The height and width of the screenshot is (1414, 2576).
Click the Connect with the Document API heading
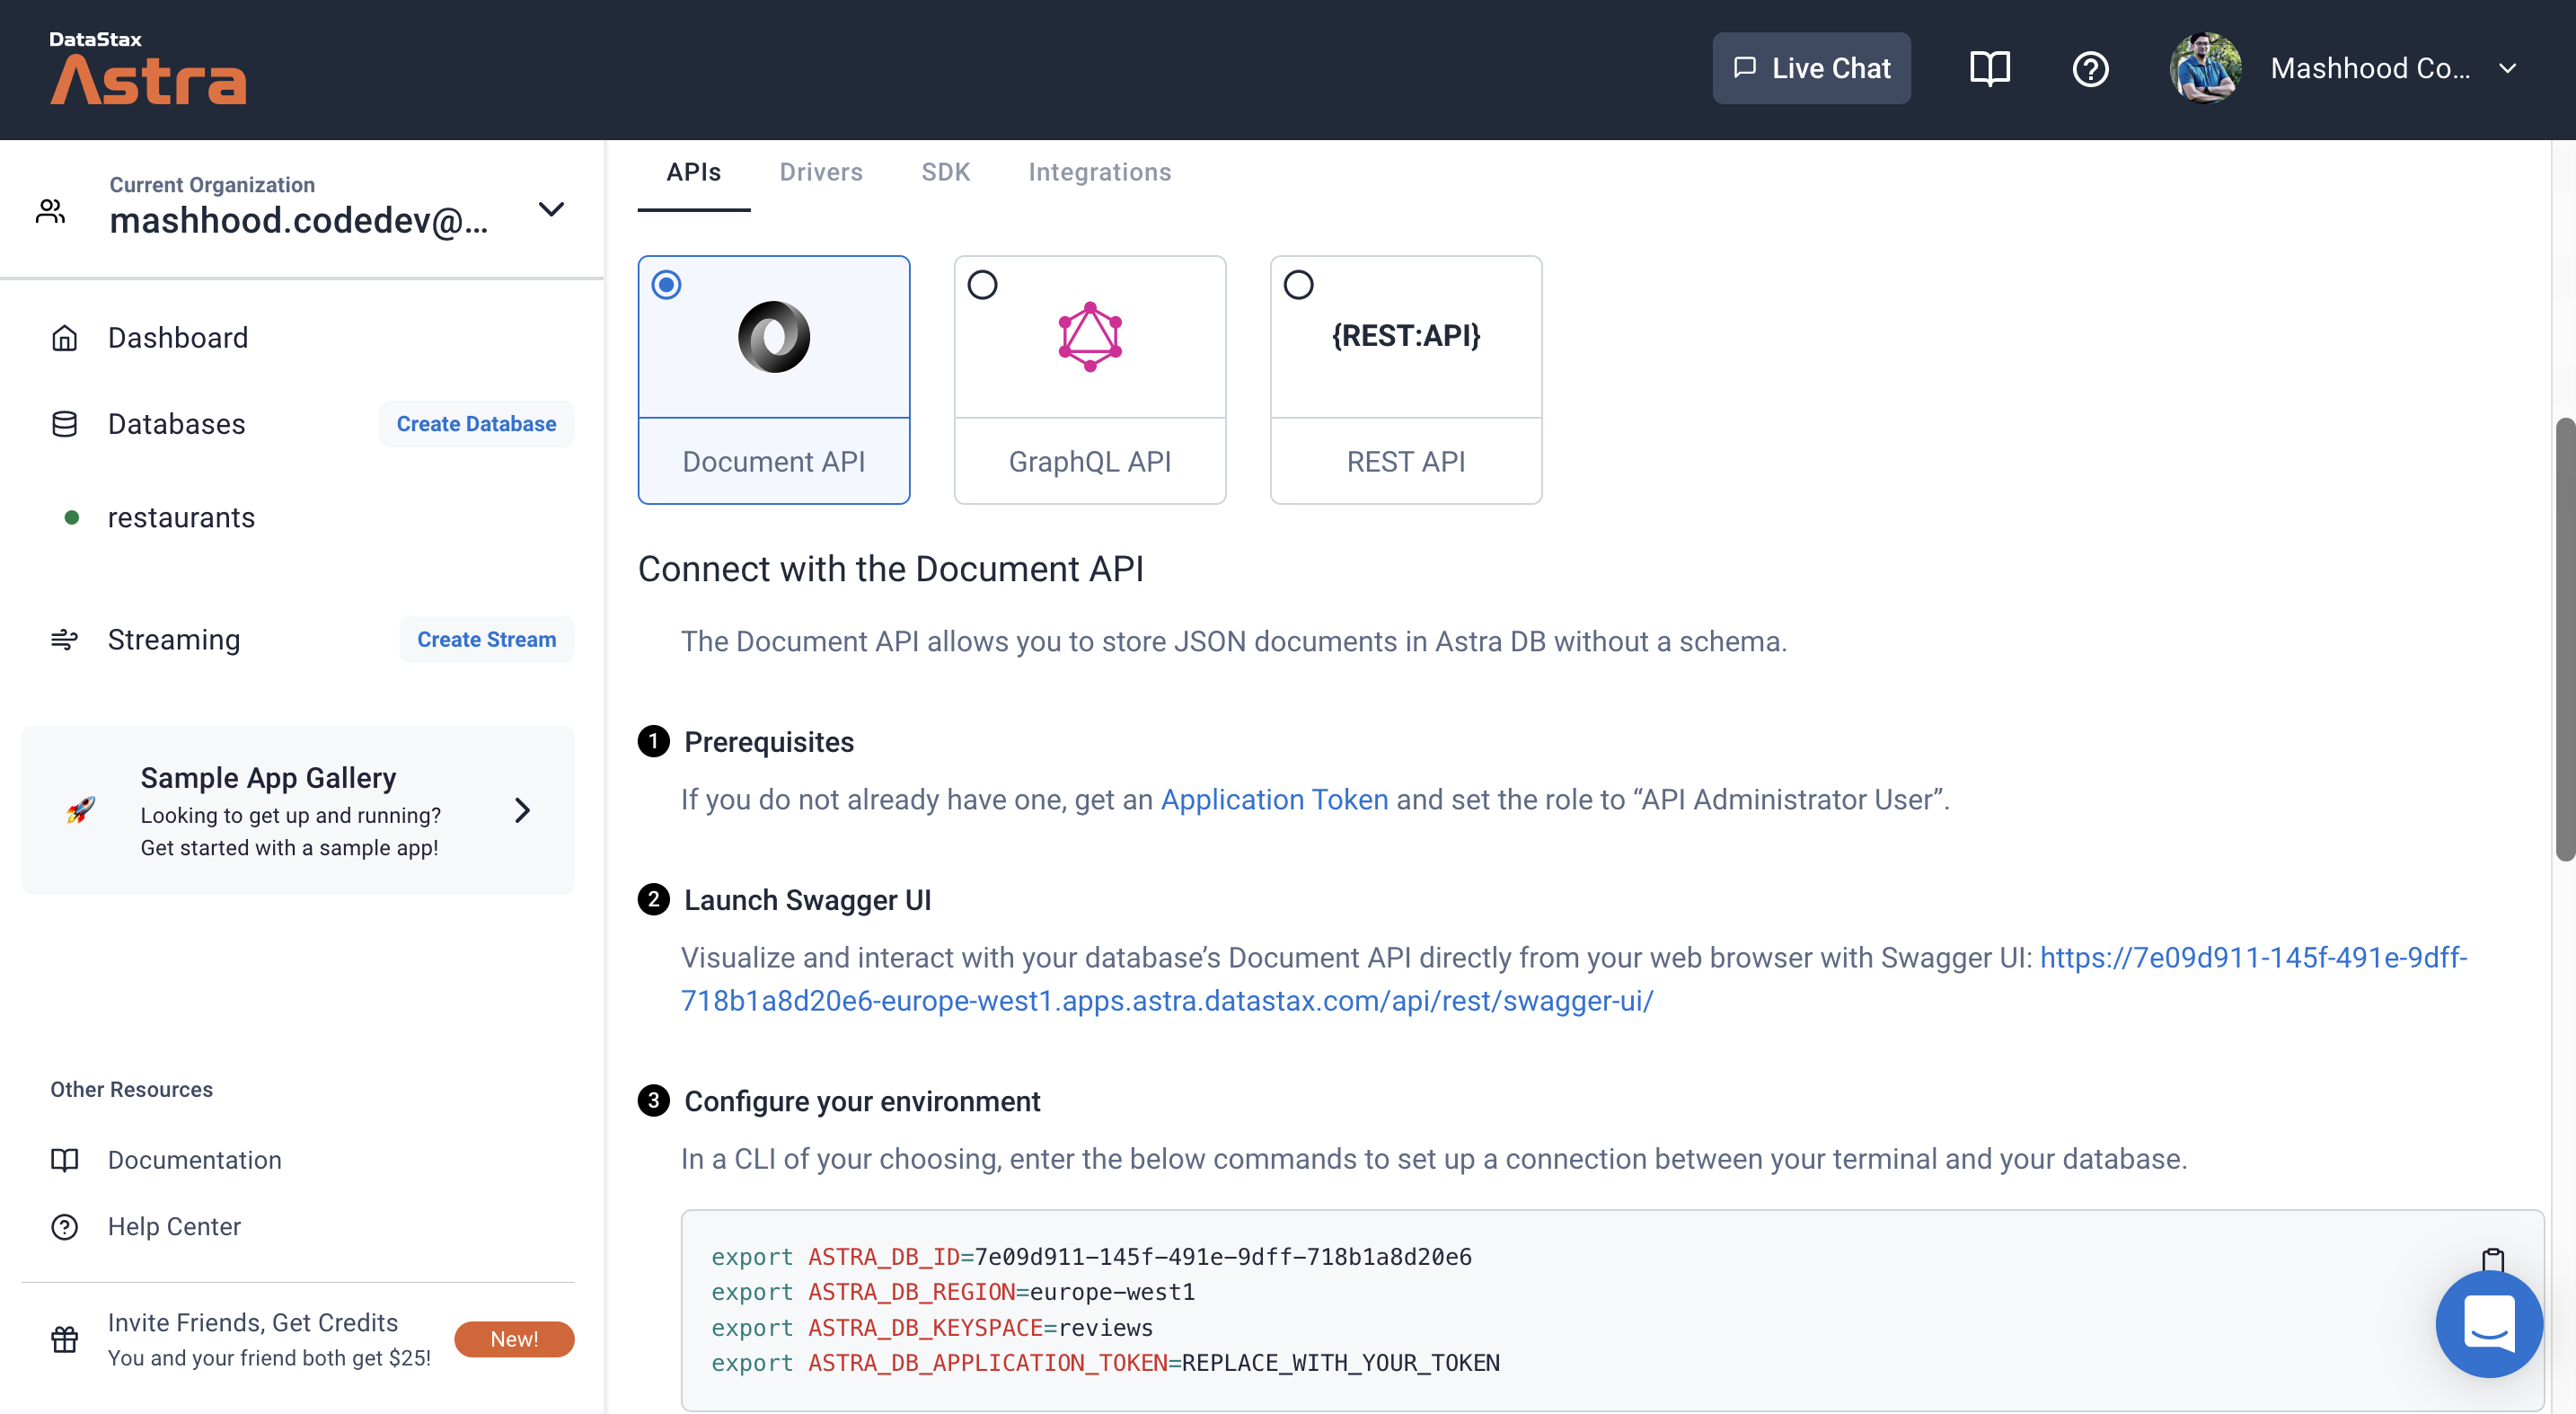click(890, 568)
